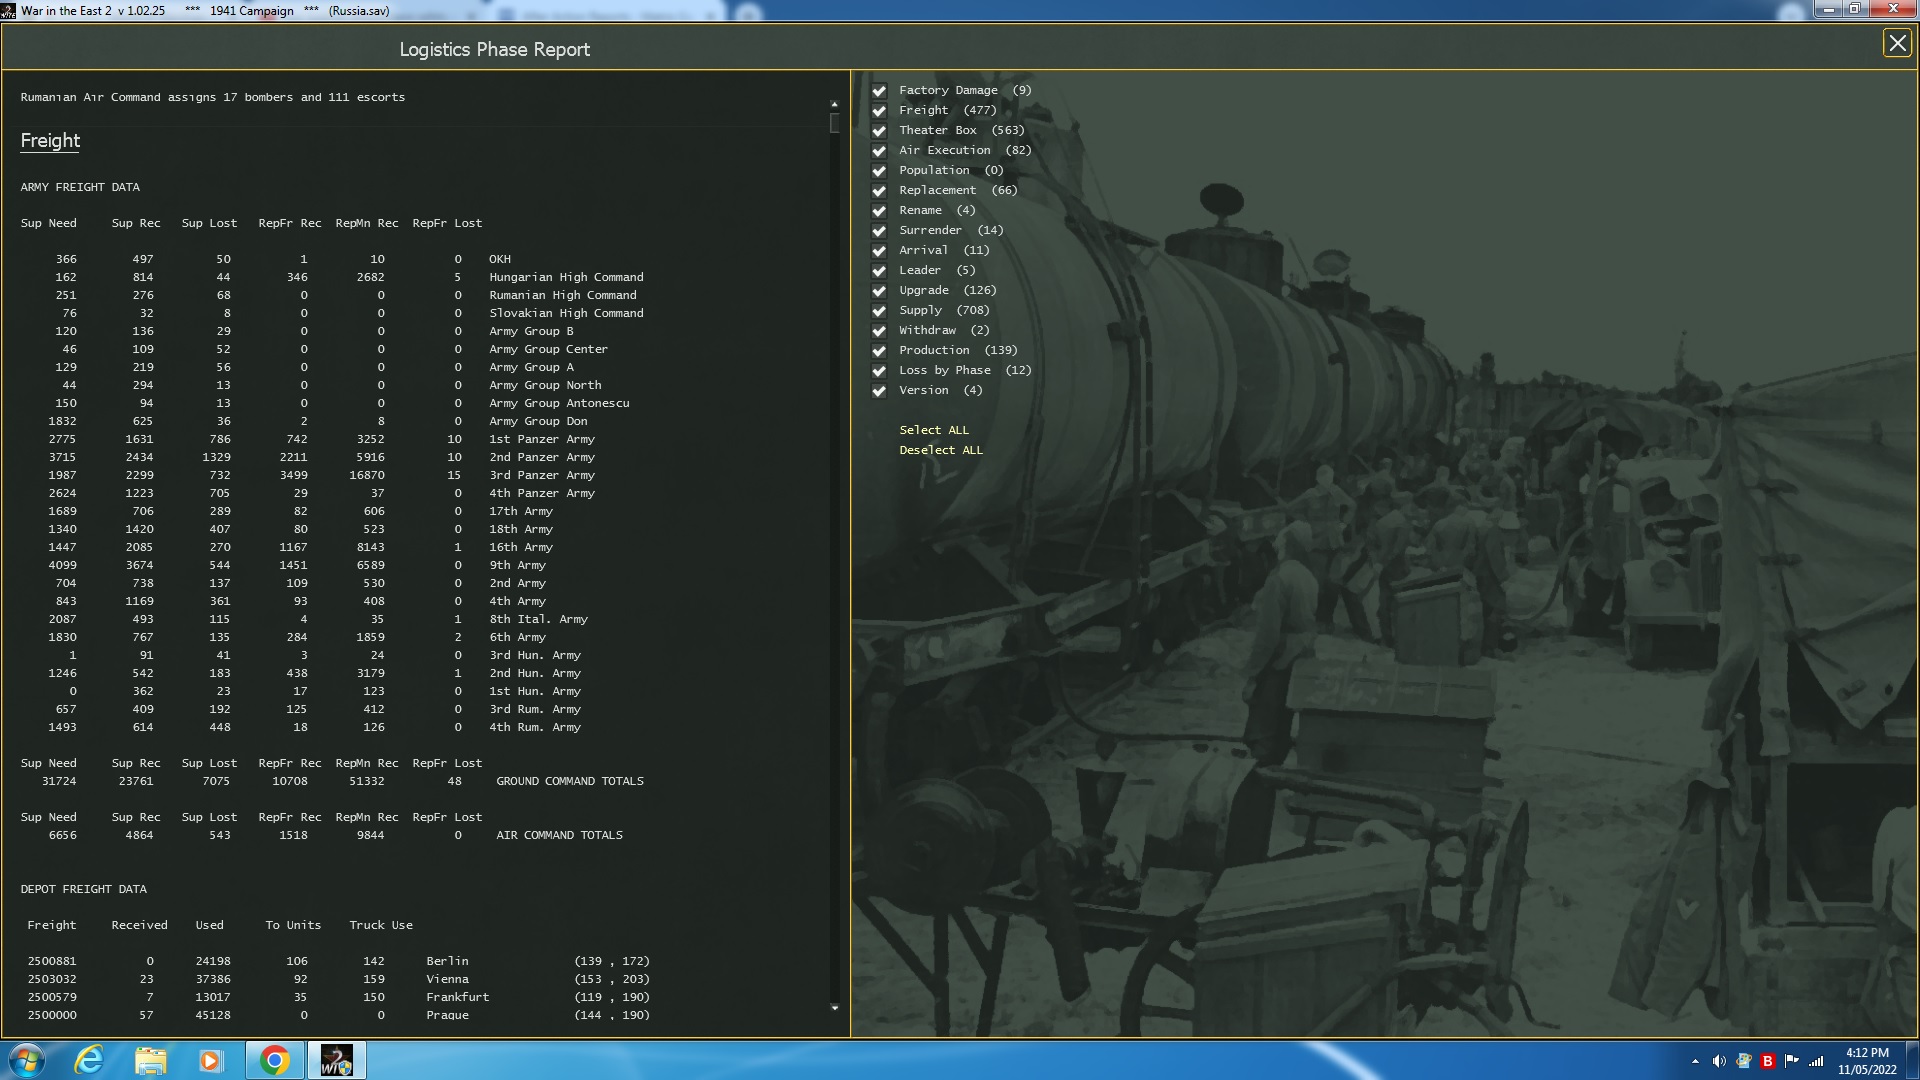Uncheck the Factory Damage checkbox
The image size is (1920, 1080).
click(879, 91)
